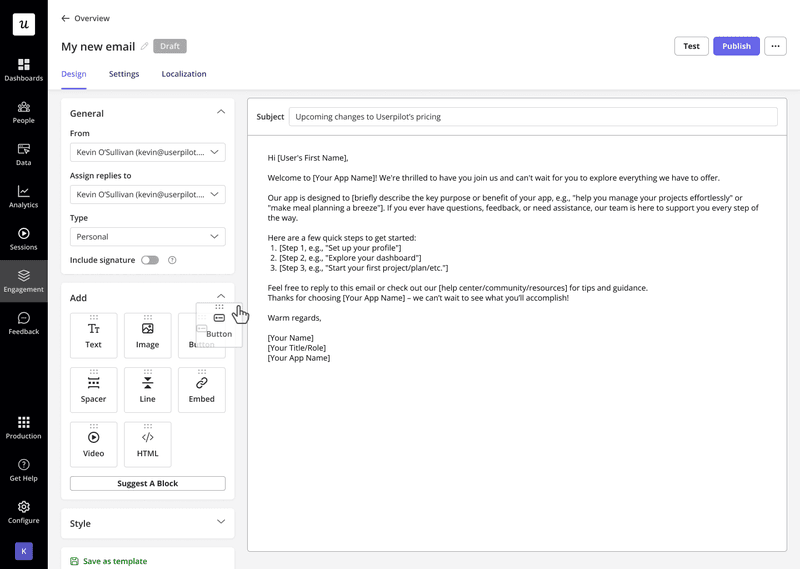Collapse the General section
This screenshot has height=569, width=800.
click(221, 112)
